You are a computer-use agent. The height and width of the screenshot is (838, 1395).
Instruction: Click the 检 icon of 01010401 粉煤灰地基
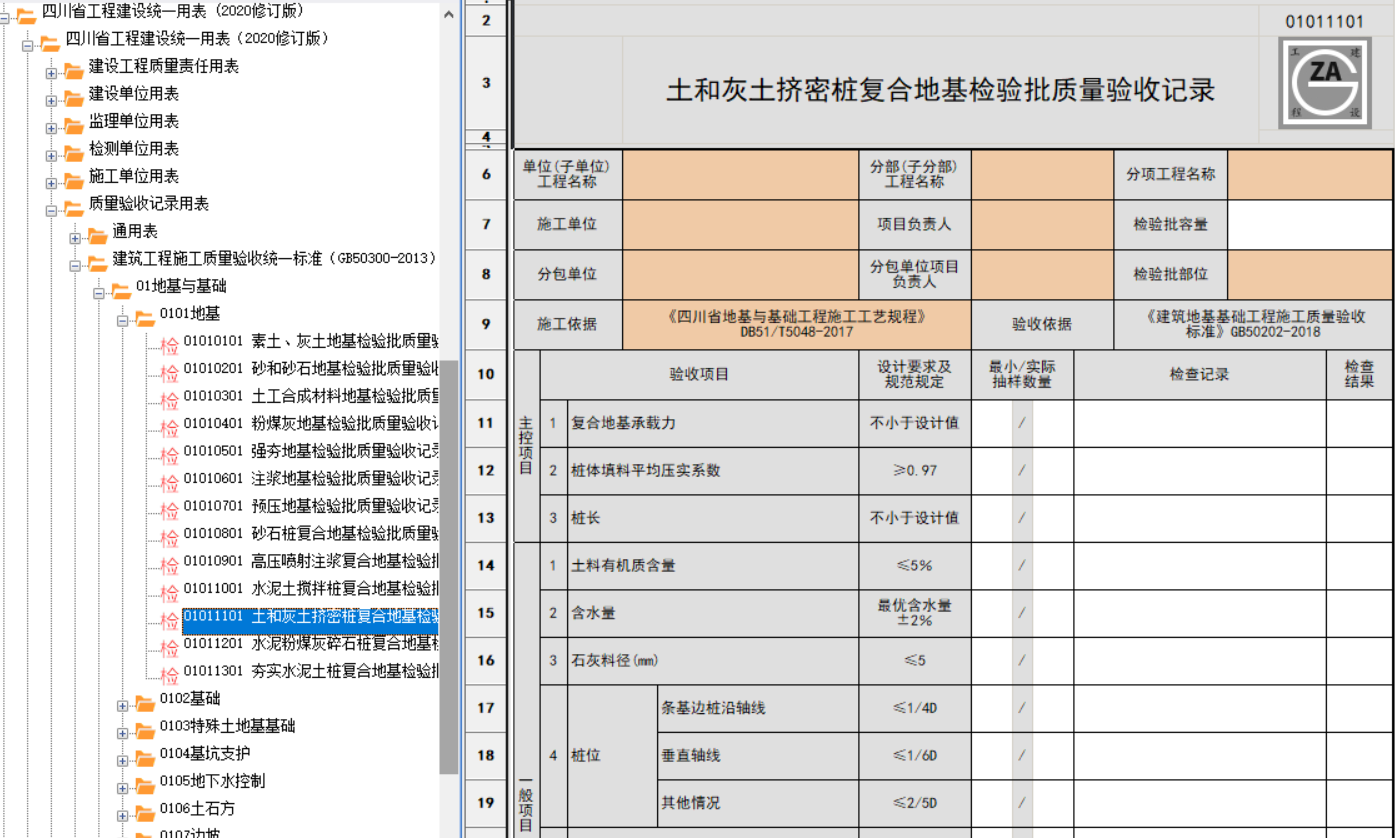169,427
